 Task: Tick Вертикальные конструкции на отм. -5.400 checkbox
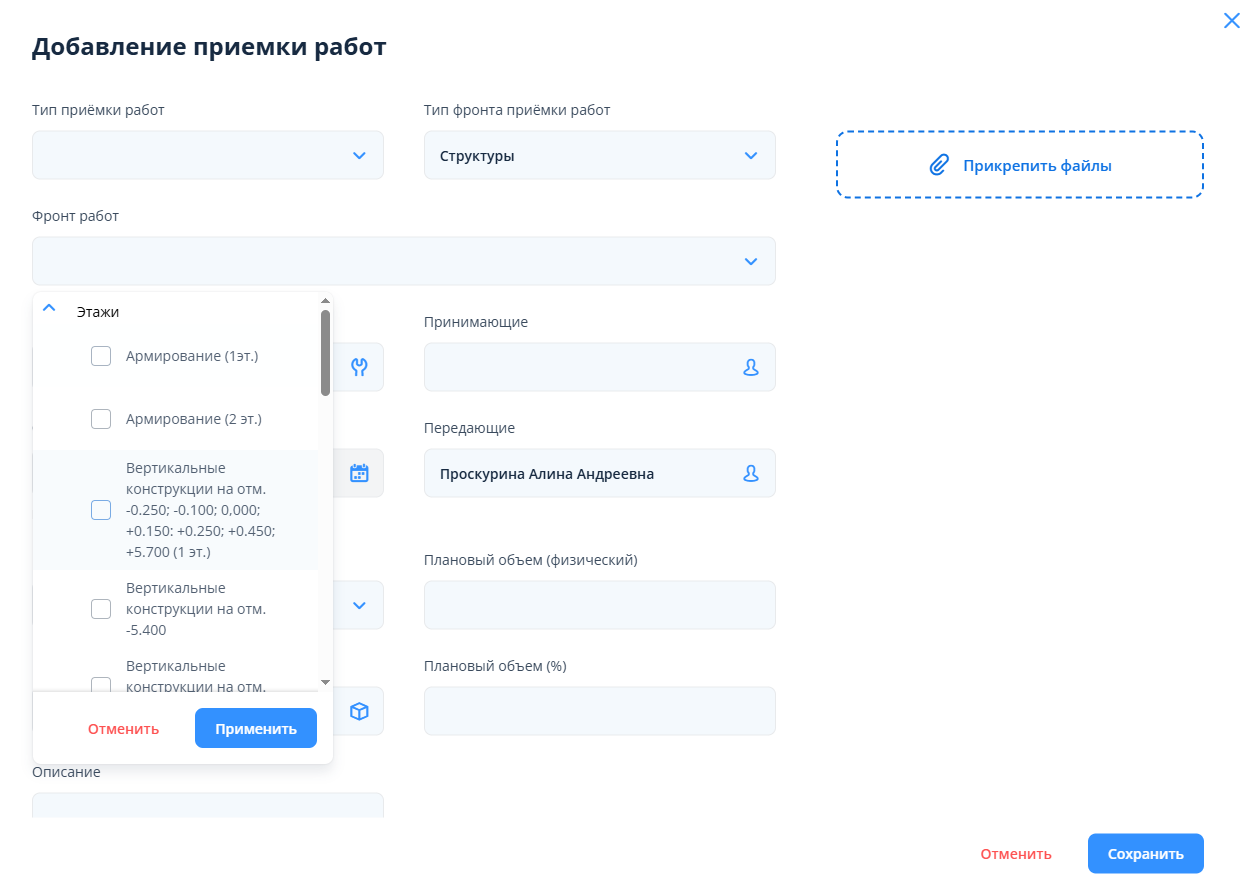pyautogui.click(x=101, y=609)
